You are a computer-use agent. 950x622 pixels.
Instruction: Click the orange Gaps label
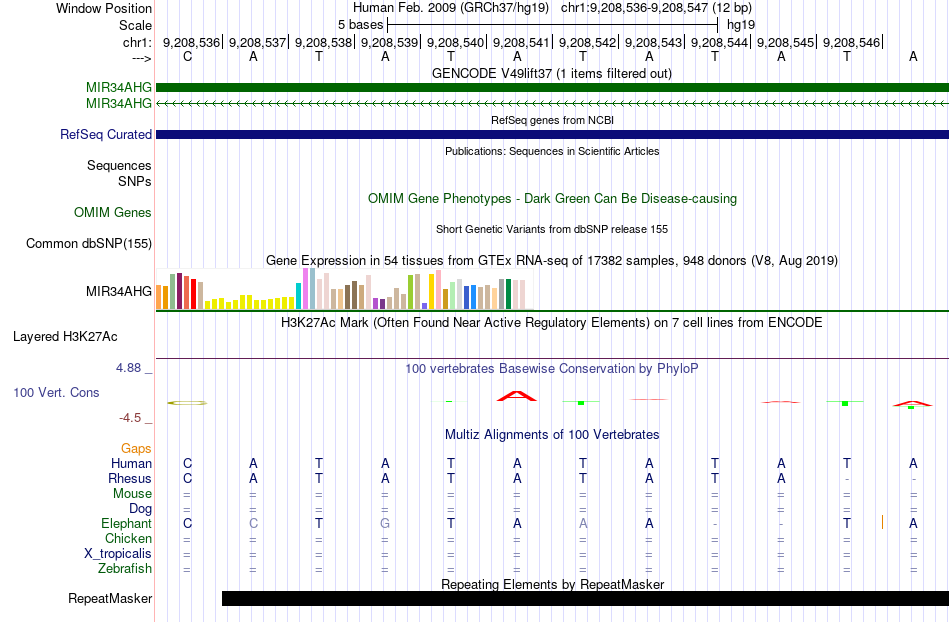tap(136, 448)
